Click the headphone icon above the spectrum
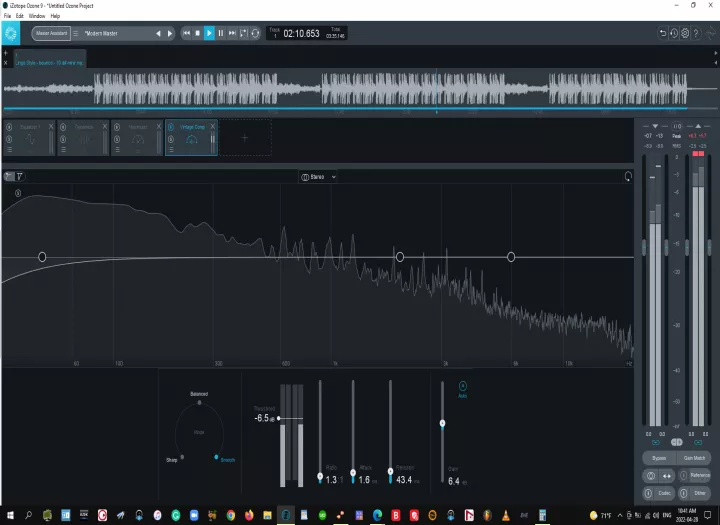720x525 pixels. click(628, 176)
